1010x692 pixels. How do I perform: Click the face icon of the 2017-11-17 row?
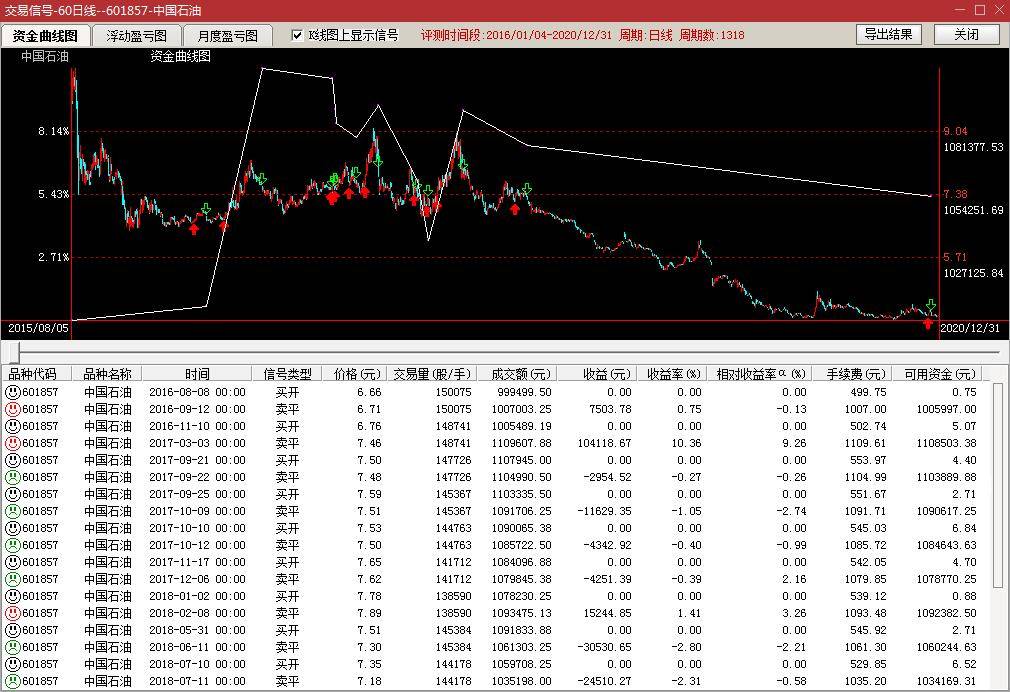click(12, 562)
